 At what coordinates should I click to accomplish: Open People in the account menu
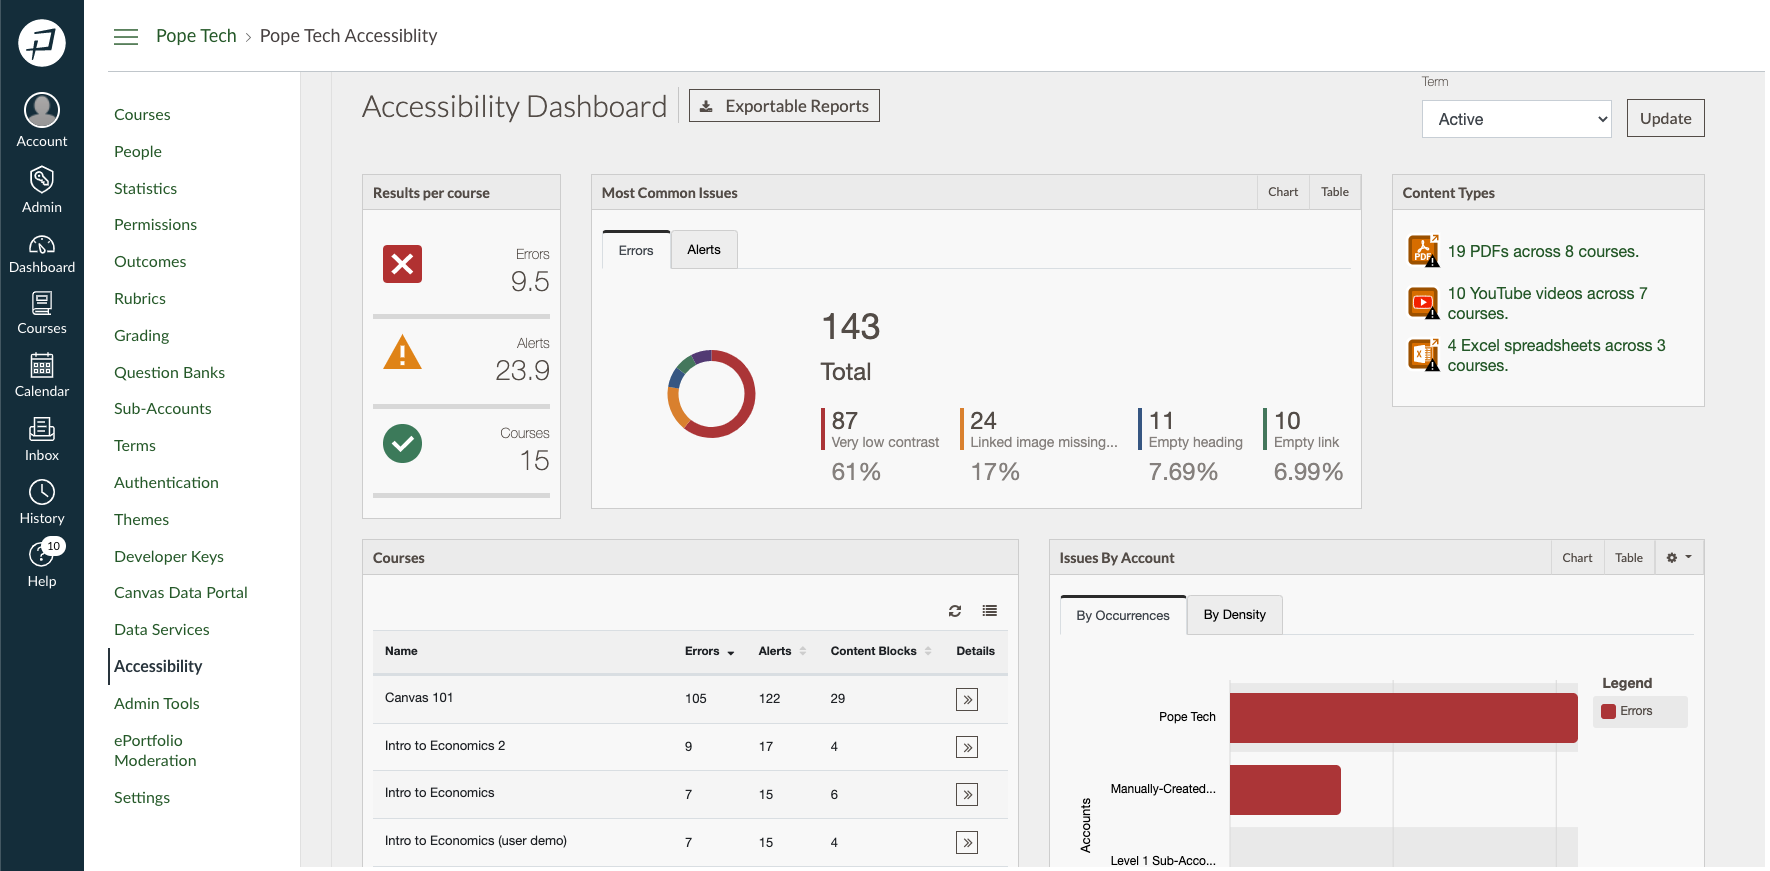pos(138,152)
